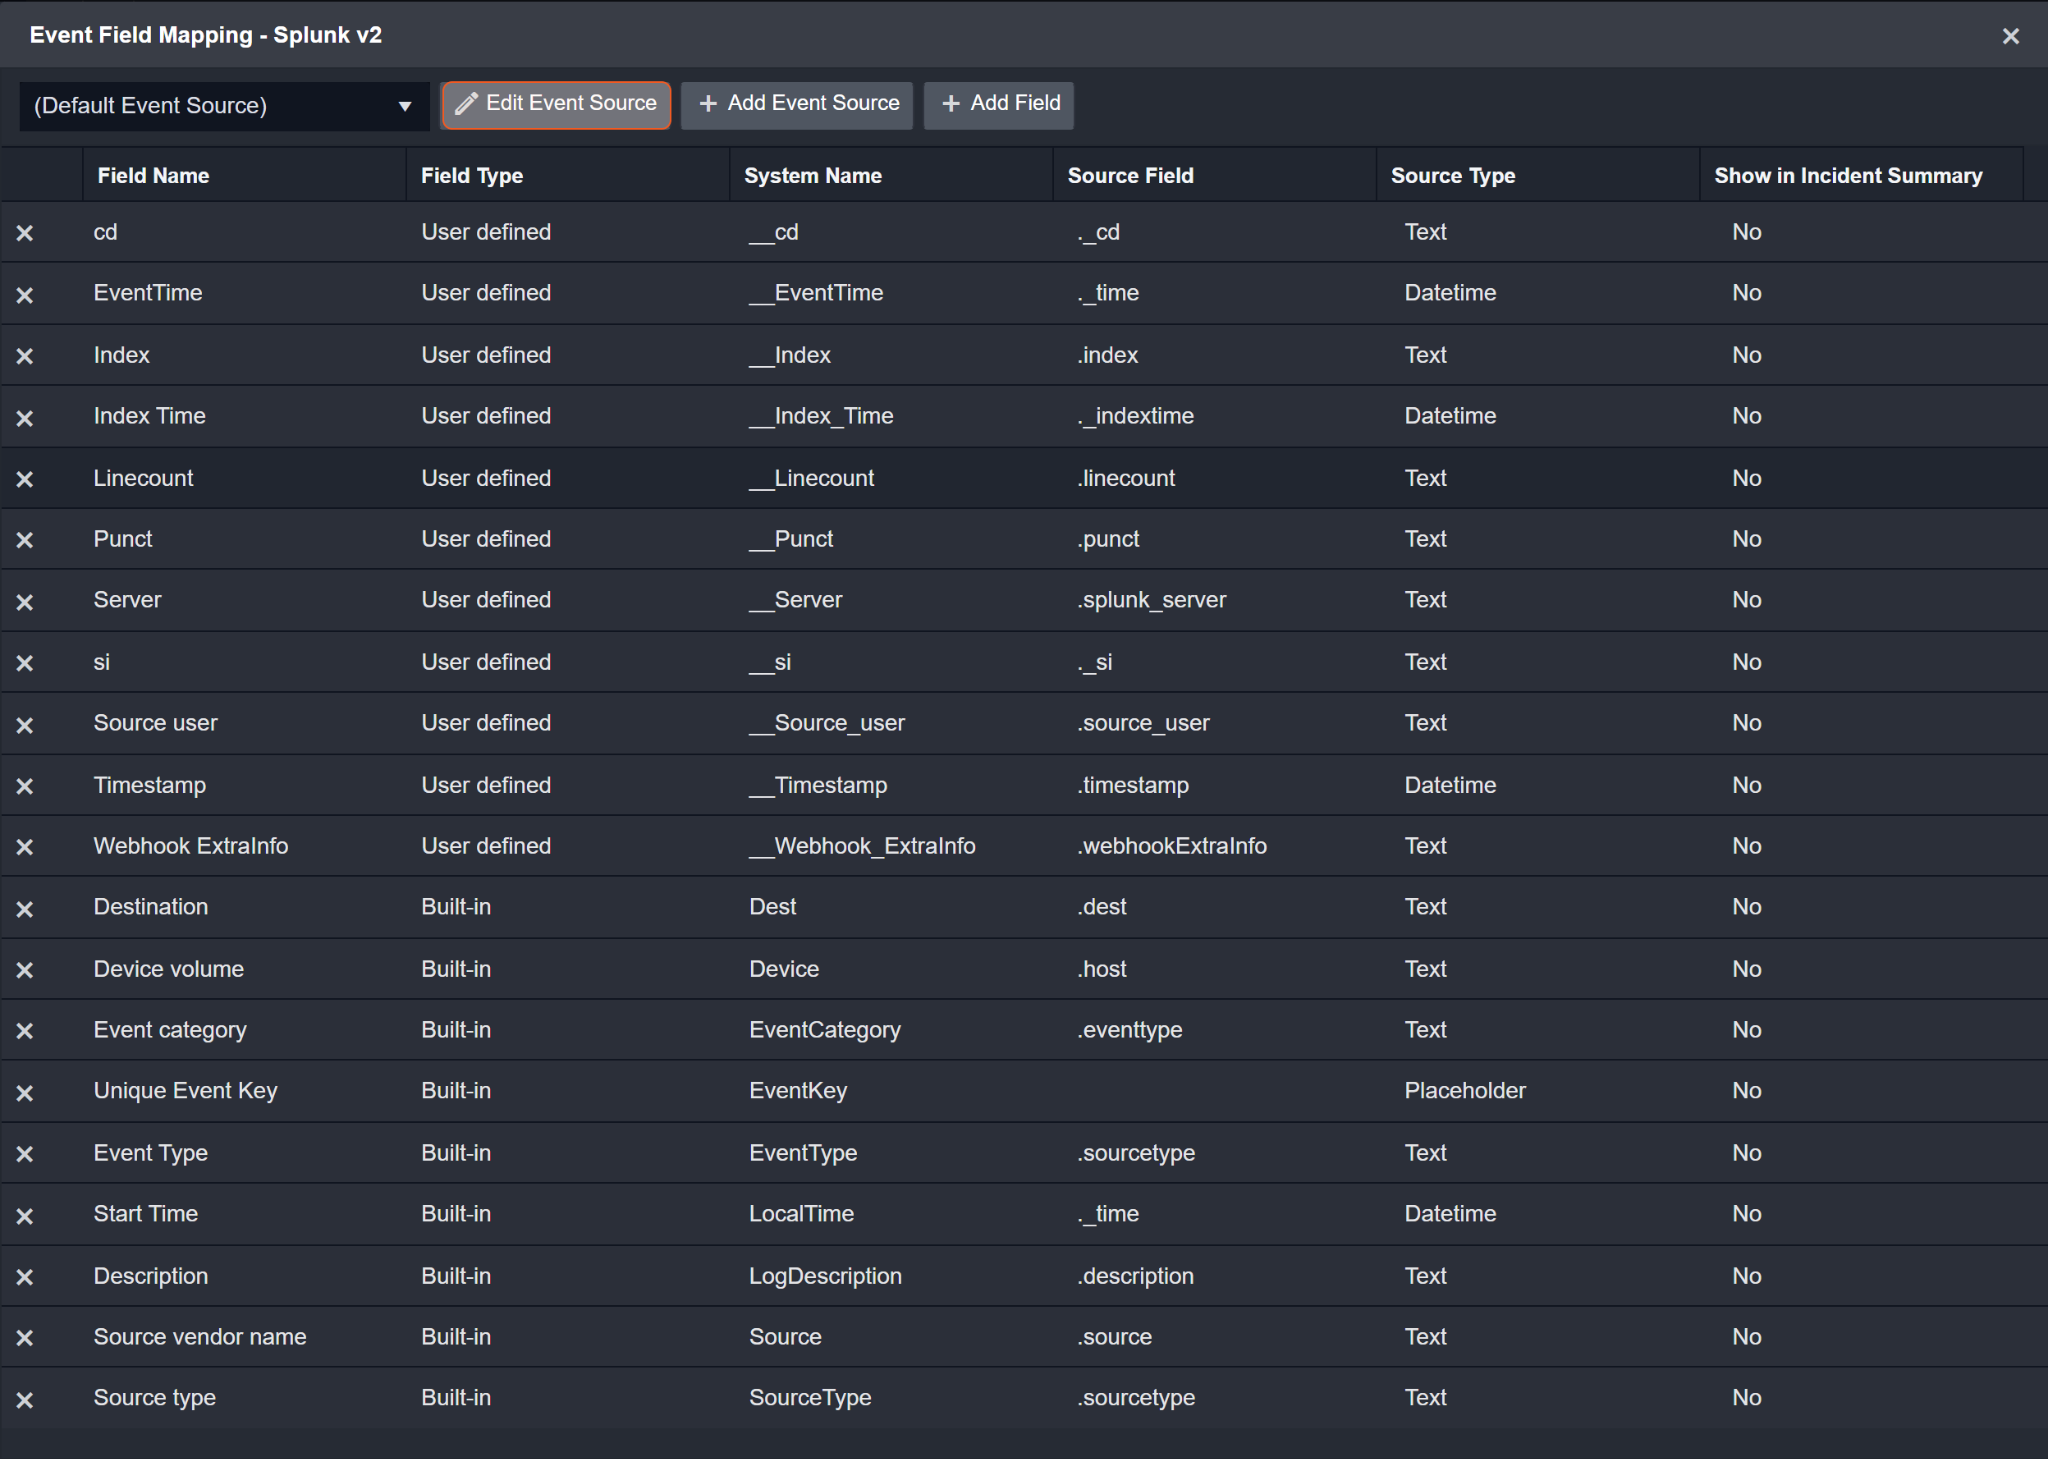The width and height of the screenshot is (2048, 1459).
Task: Delete the cd field row
Action: [25, 233]
